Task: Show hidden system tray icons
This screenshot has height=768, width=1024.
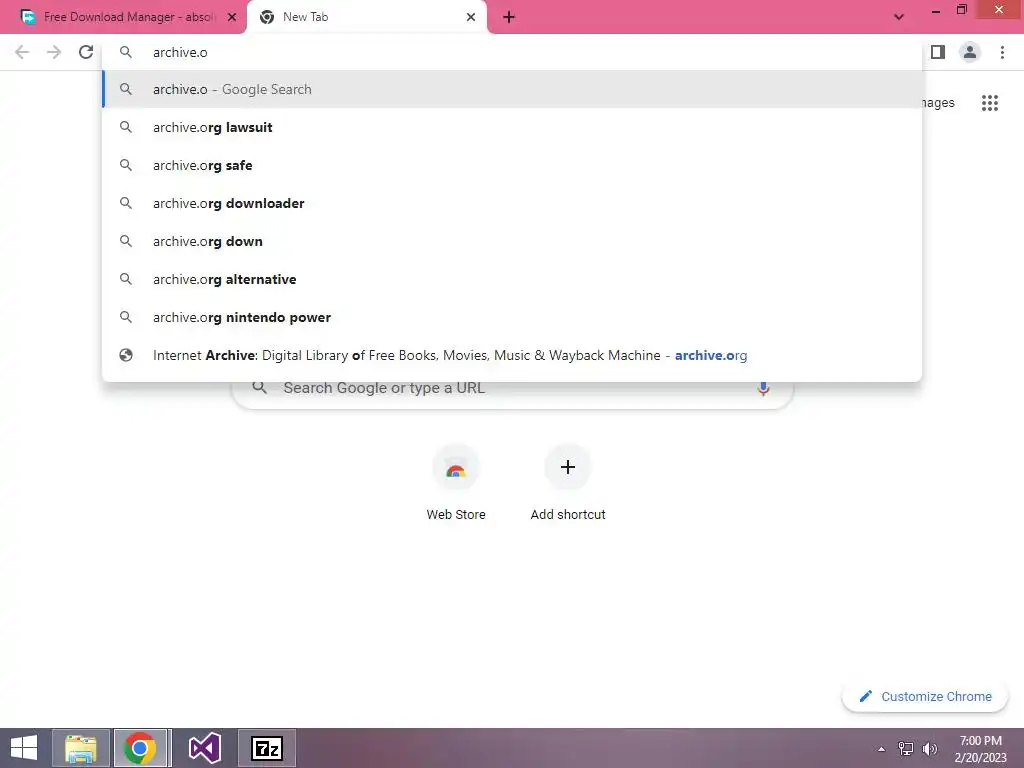Action: [x=882, y=749]
